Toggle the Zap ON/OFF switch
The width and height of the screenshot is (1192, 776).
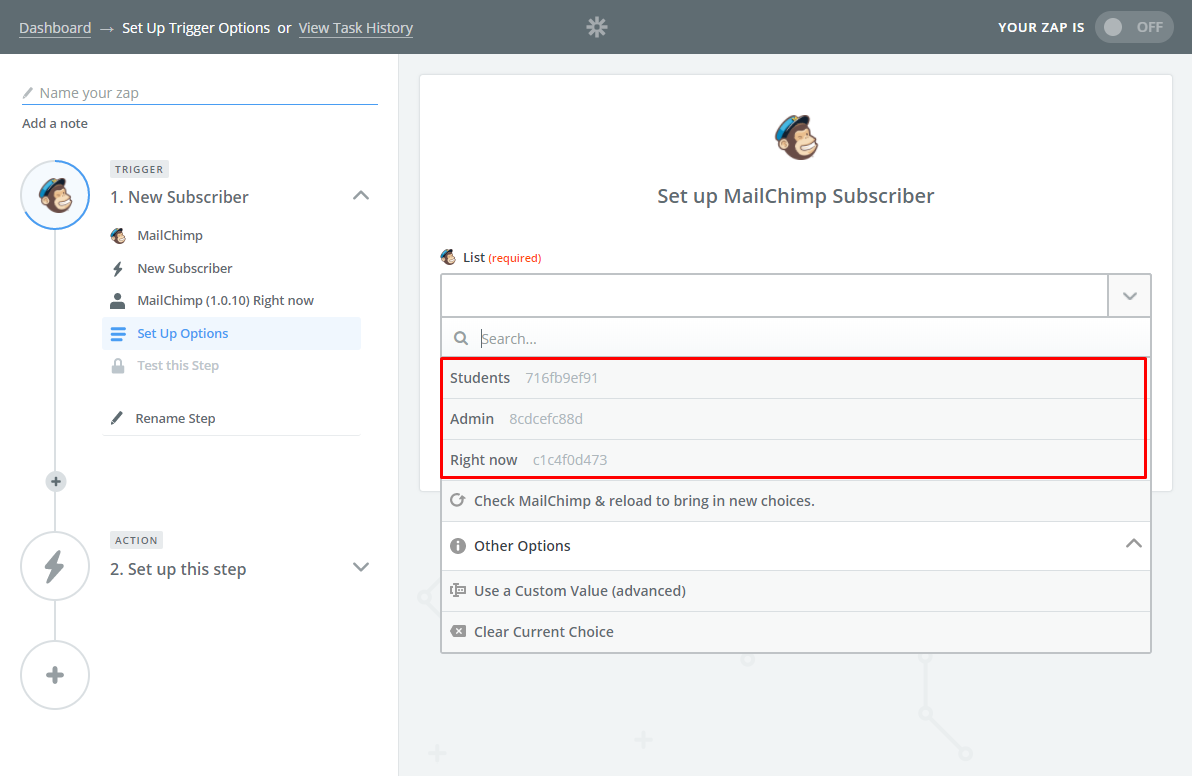click(x=1133, y=27)
